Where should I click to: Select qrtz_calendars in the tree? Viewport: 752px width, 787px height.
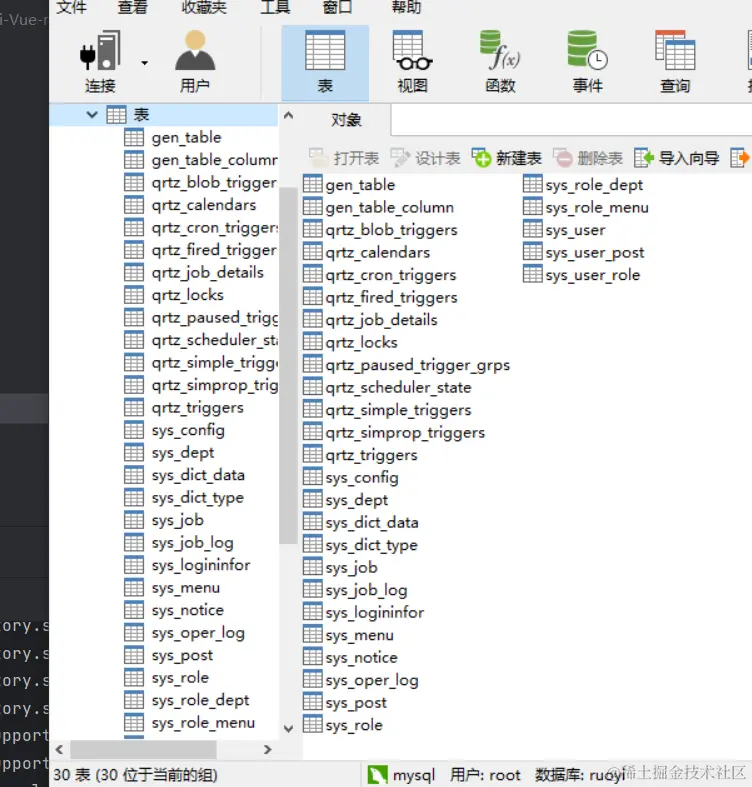(x=204, y=205)
